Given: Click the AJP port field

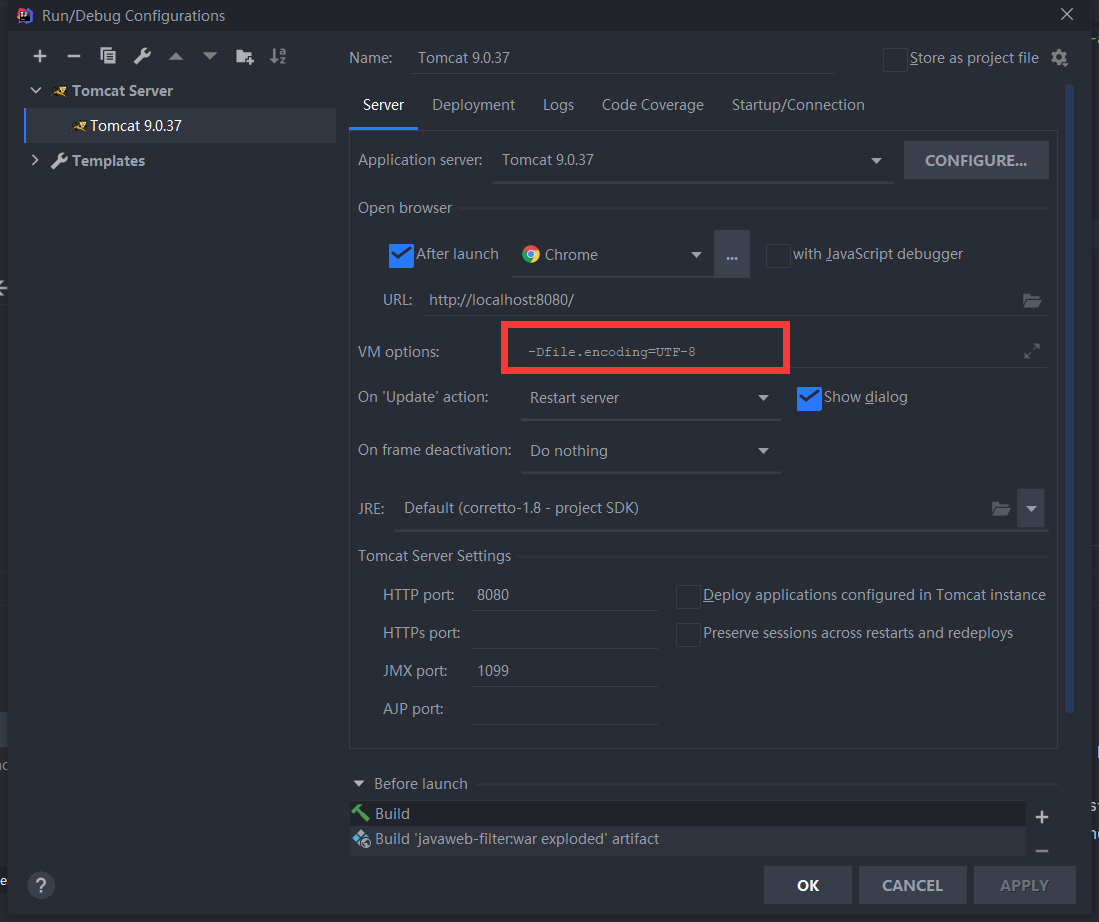Looking at the screenshot, I should pyautogui.click(x=564, y=709).
